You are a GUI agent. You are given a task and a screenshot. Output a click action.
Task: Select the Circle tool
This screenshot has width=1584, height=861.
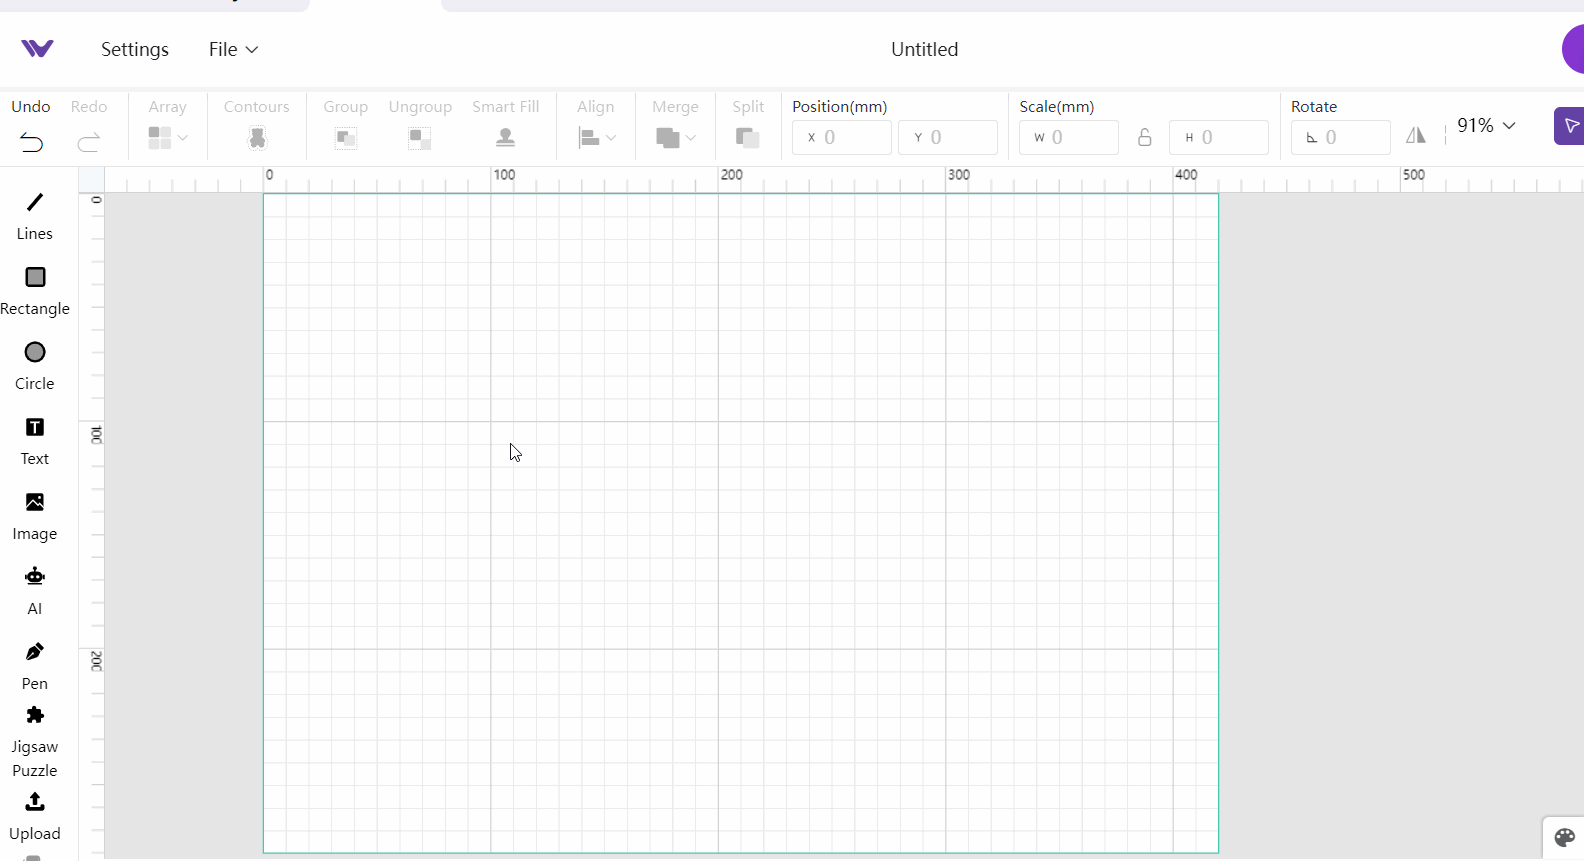(x=35, y=366)
